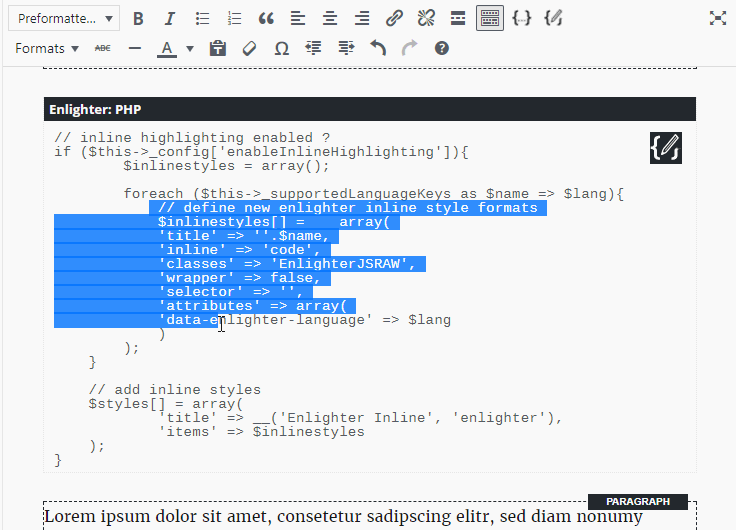Click the line "'inline' => 'code',"
The image size is (736, 530).
[239, 250]
